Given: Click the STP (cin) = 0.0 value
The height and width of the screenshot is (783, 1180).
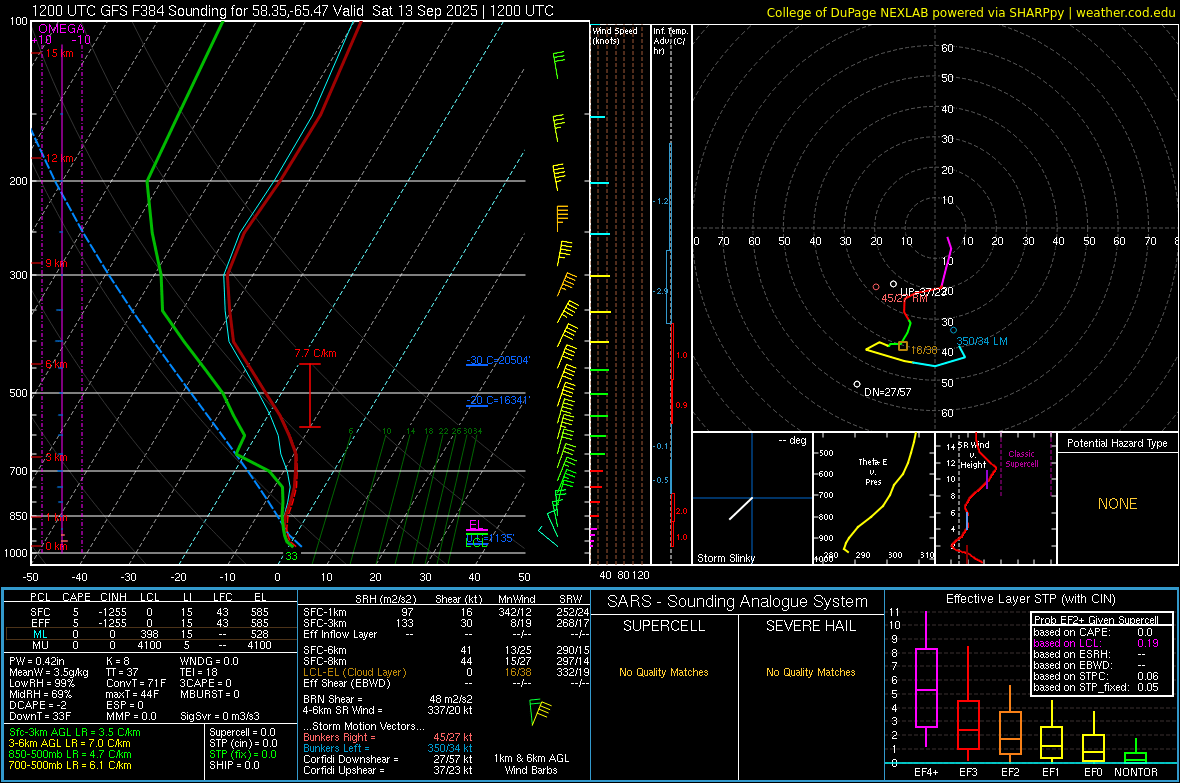Looking at the screenshot, I should tap(243, 743).
